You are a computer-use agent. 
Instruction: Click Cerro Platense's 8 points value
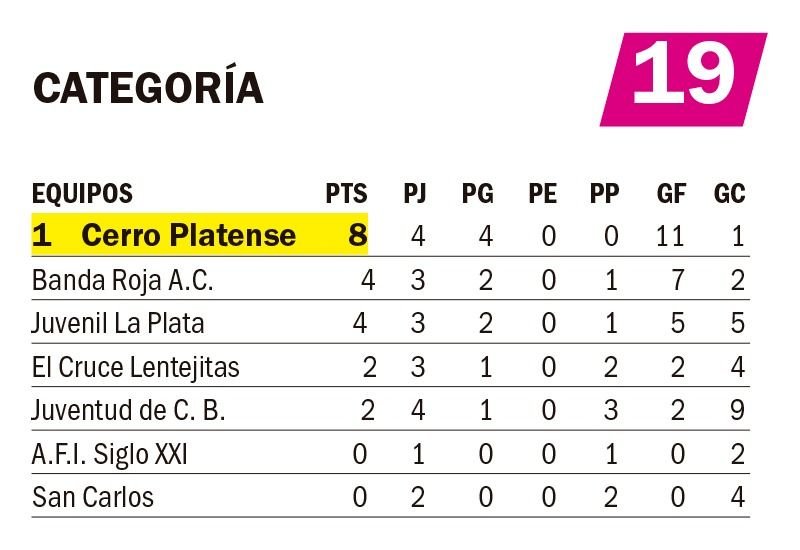(358, 236)
